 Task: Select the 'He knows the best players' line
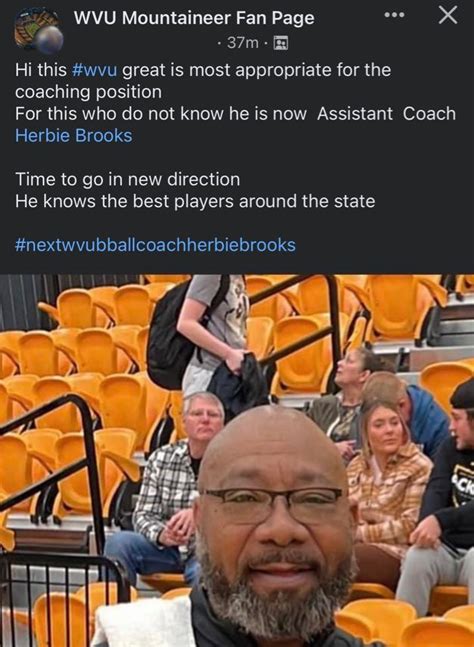tap(195, 201)
